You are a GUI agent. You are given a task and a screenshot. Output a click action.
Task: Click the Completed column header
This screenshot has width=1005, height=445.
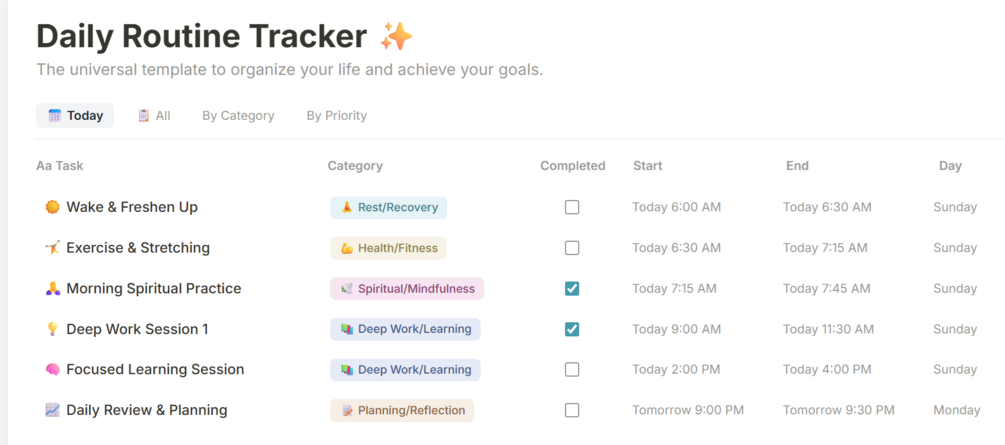[572, 166]
